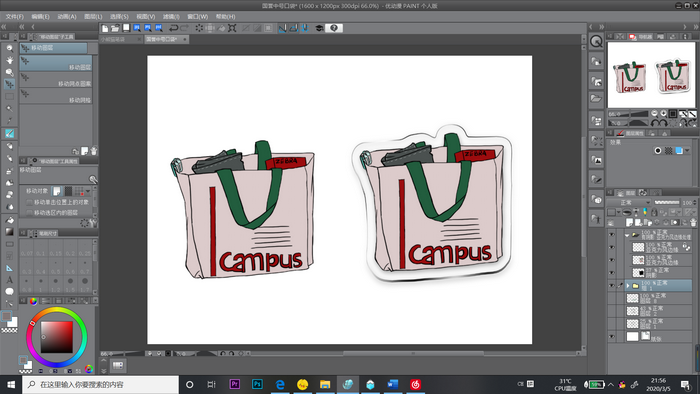
Task: Hide the 37% shadow layer eye
Action: (x=612, y=272)
